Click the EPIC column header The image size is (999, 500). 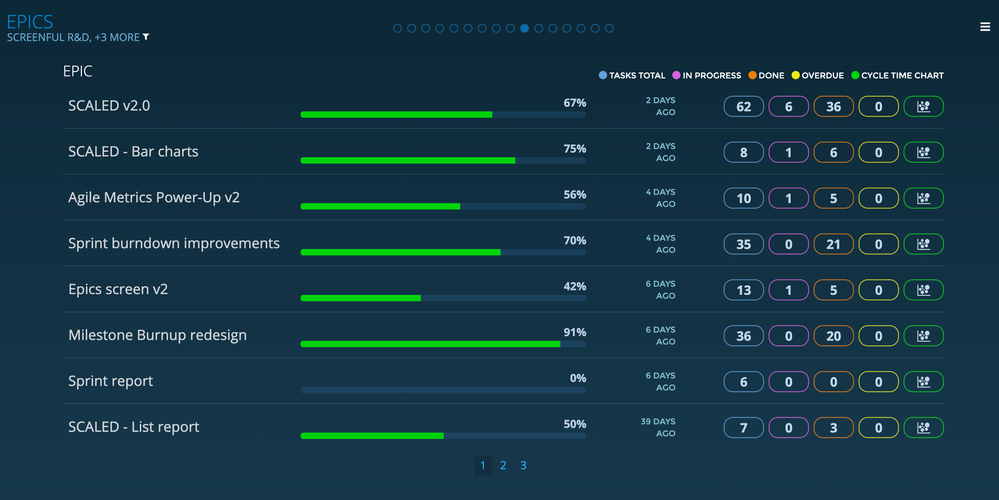click(x=77, y=71)
